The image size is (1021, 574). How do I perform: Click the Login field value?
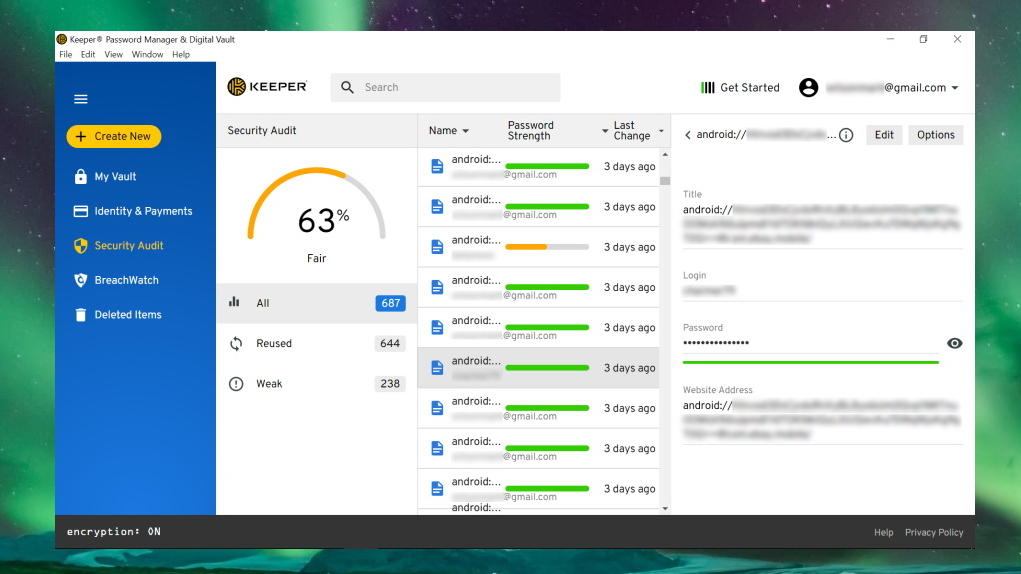(709, 290)
